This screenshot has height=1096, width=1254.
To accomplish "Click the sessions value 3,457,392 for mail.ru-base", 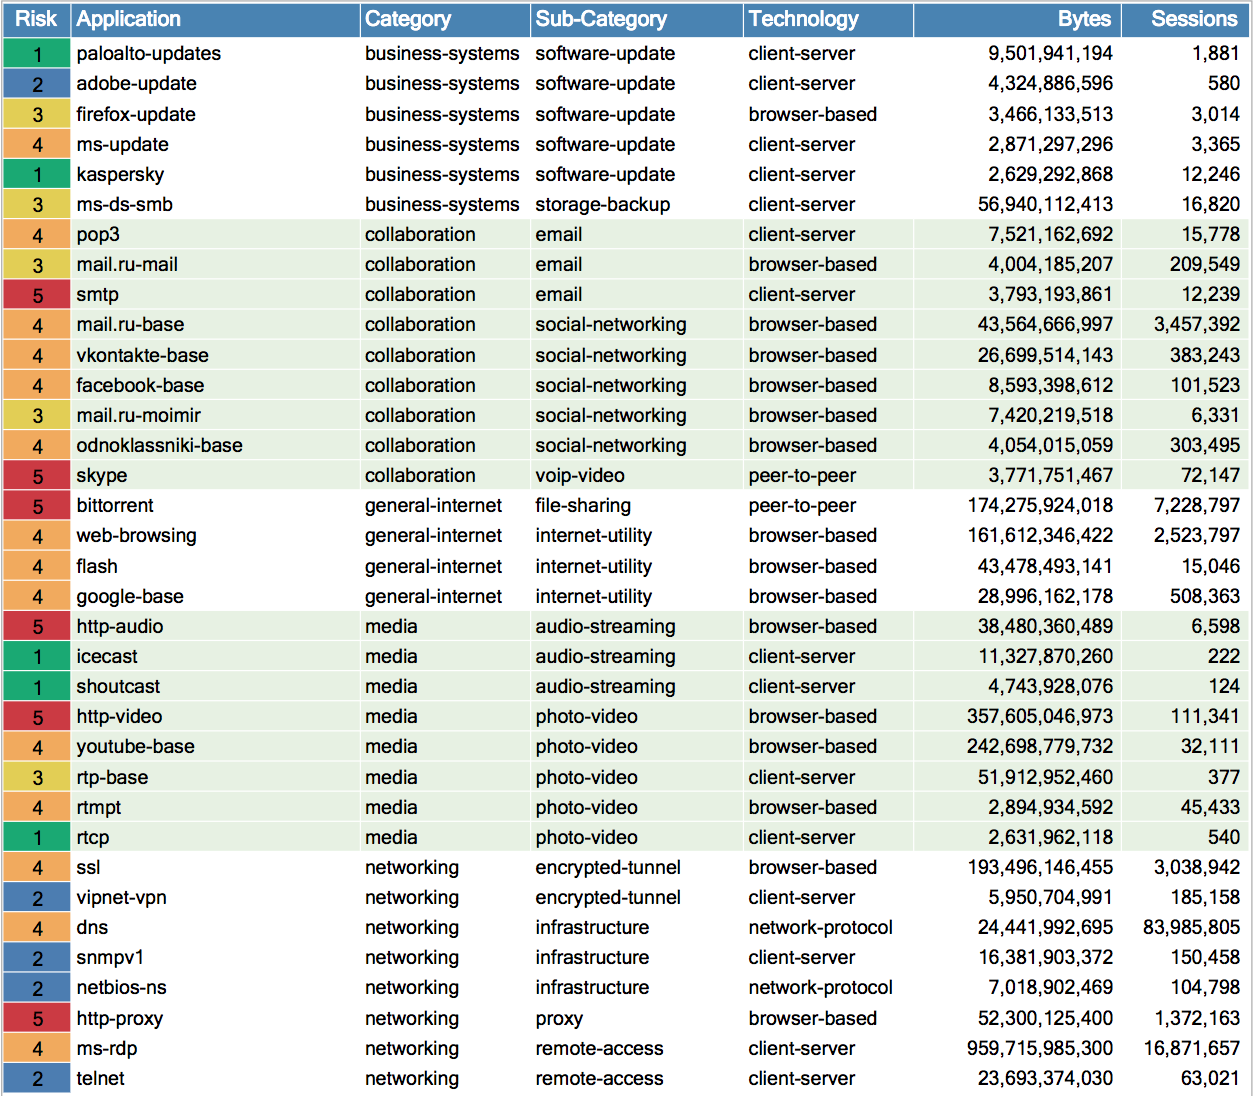I will (x=1196, y=324).
